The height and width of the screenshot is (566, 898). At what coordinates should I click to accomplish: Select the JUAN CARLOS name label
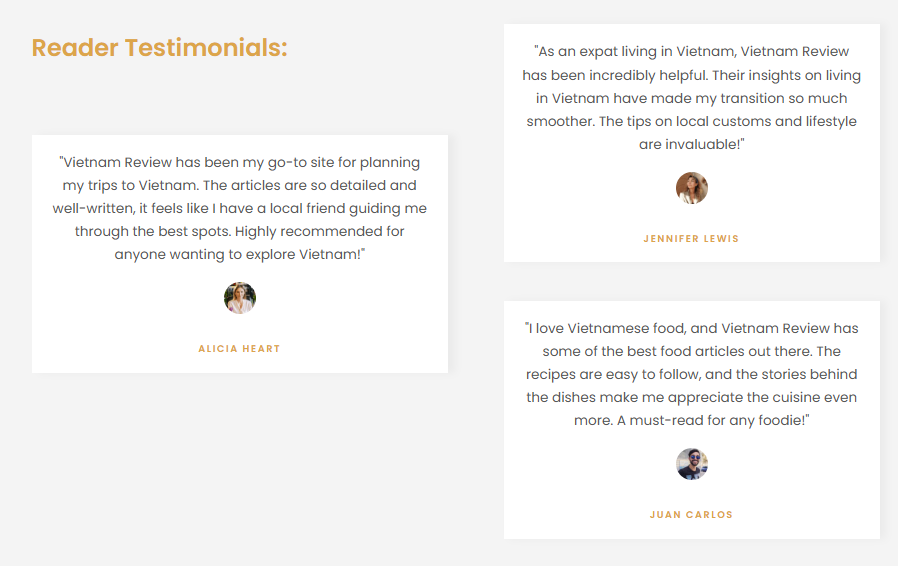point(692,515)
